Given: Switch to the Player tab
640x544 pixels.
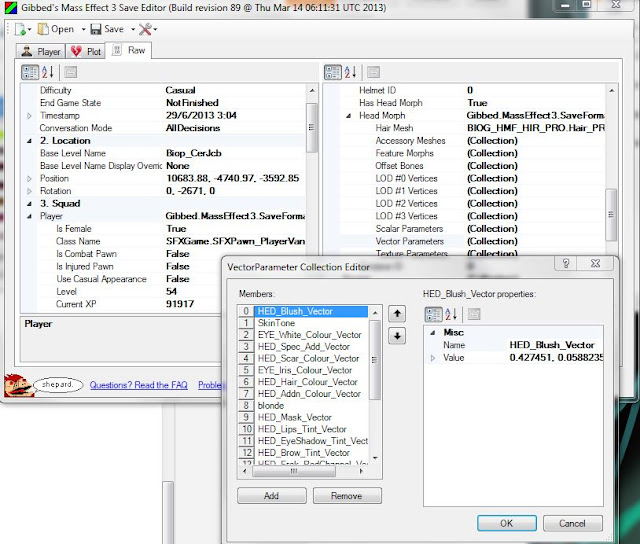Looking at the screenshot, I should pos(41,51).
